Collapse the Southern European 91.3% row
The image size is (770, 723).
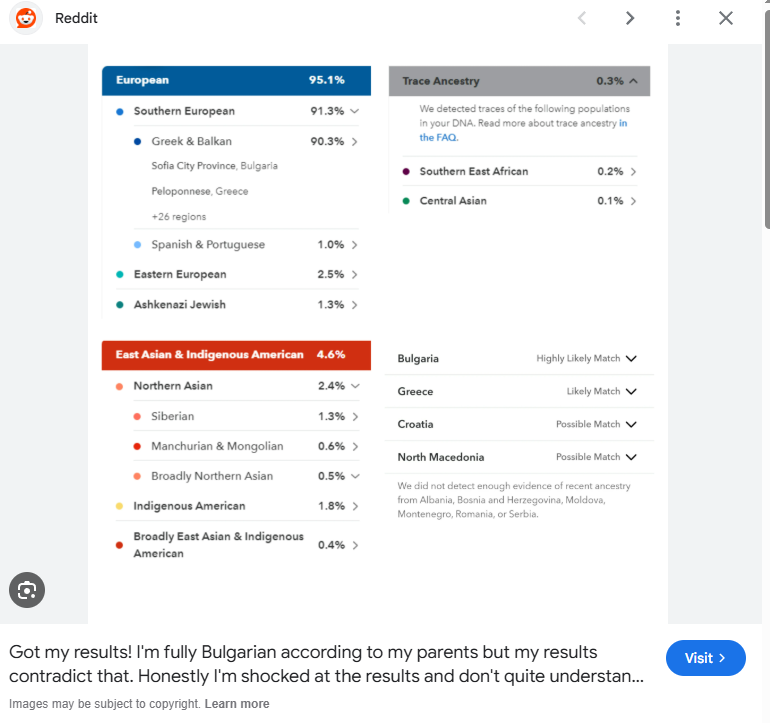(x=354, y=111)
